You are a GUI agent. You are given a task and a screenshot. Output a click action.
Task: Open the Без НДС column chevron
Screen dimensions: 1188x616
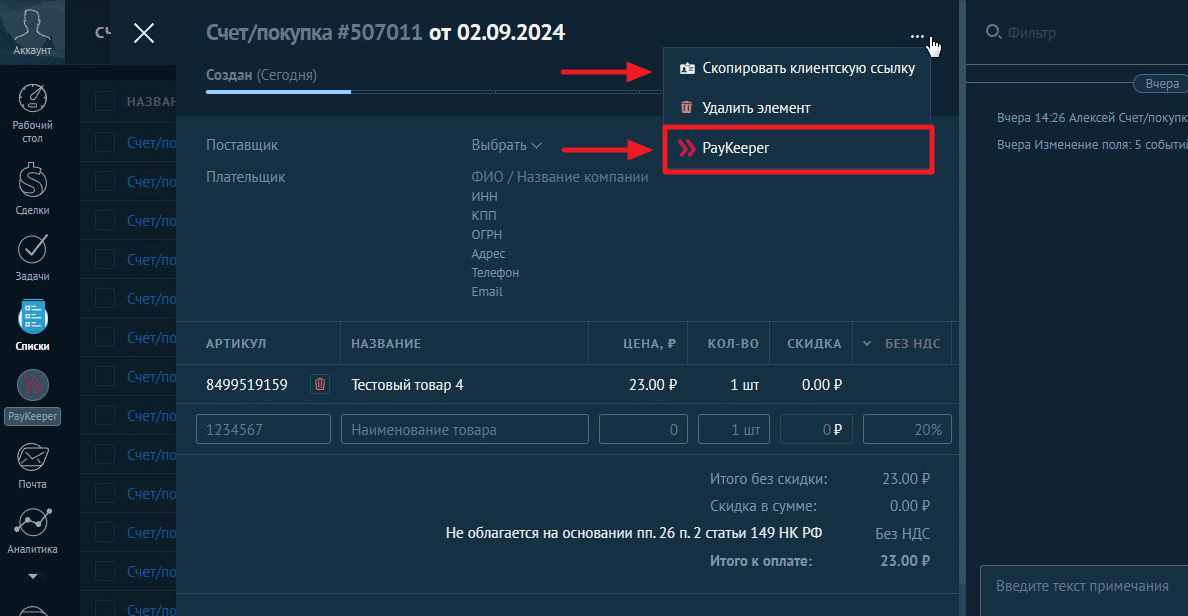tap(866, 343)
